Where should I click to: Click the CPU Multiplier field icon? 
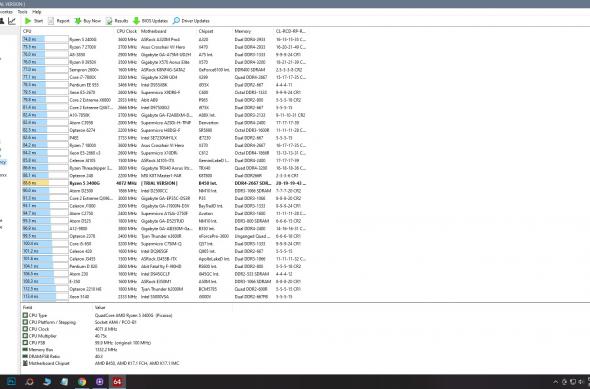(25, 336)
